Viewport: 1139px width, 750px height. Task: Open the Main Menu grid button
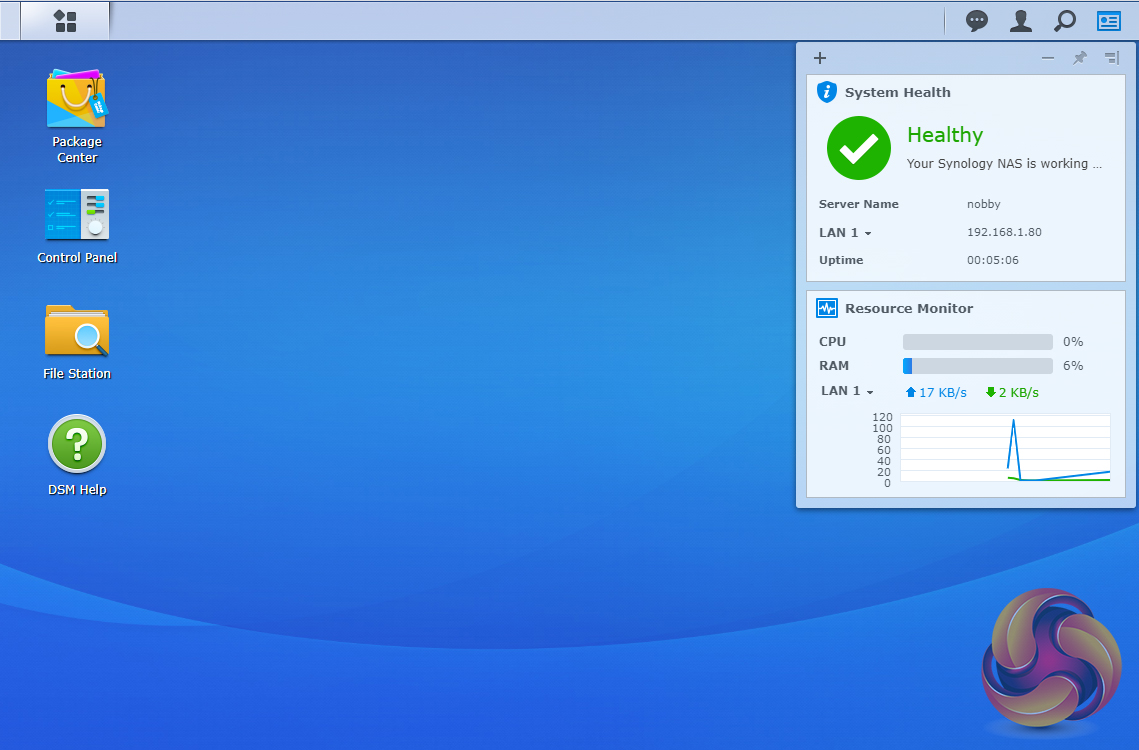pyautogui.click(x=65, y=21)
